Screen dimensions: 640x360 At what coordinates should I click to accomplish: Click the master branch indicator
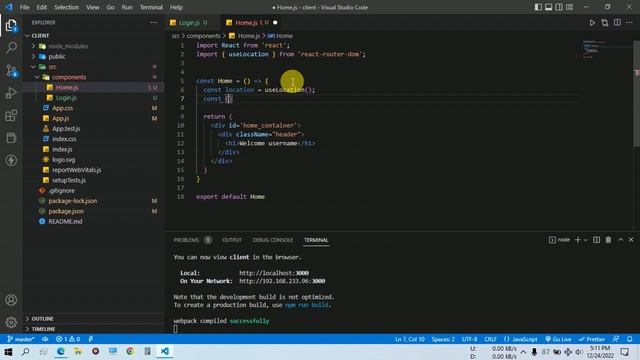coord(21,339)
